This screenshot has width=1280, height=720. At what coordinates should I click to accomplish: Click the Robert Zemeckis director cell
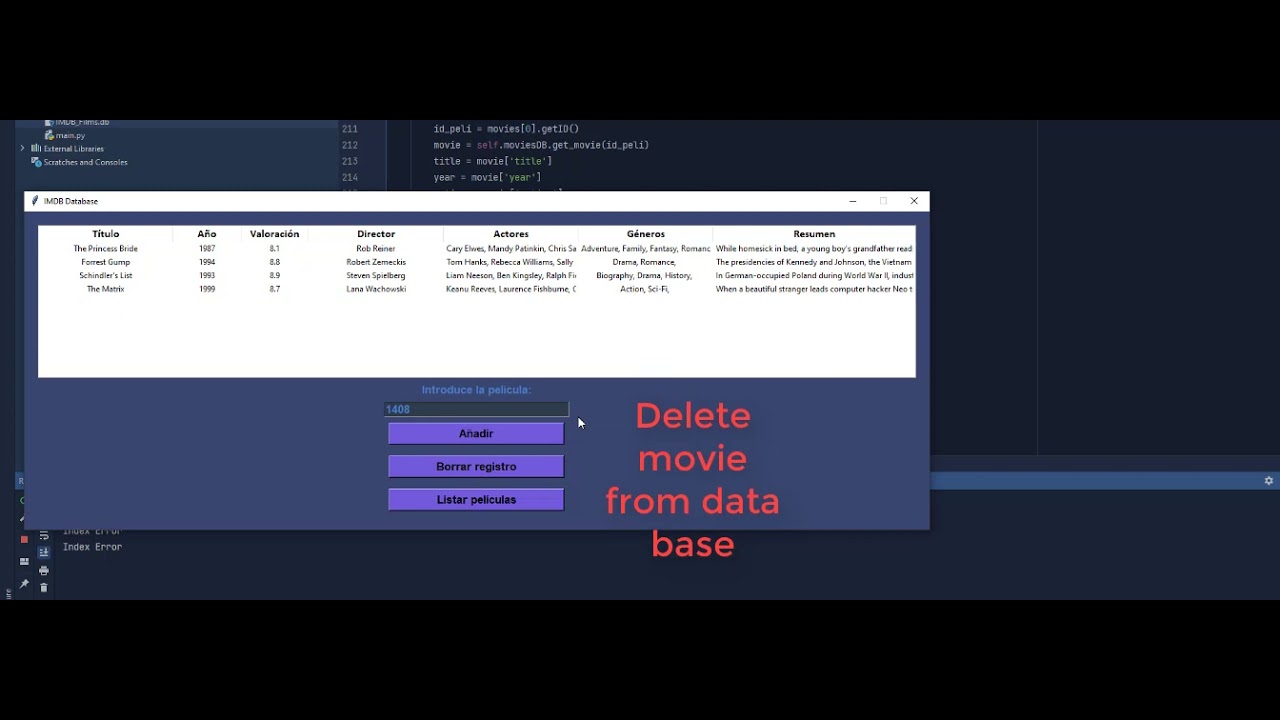point(376,262)
